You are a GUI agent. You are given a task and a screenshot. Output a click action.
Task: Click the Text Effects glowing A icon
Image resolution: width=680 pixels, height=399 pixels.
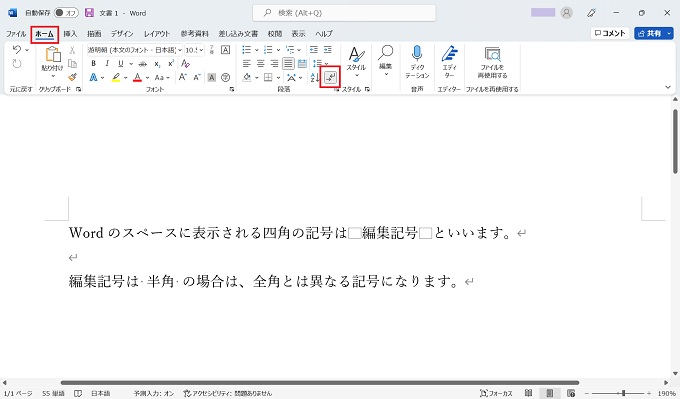tap(93, 78)
